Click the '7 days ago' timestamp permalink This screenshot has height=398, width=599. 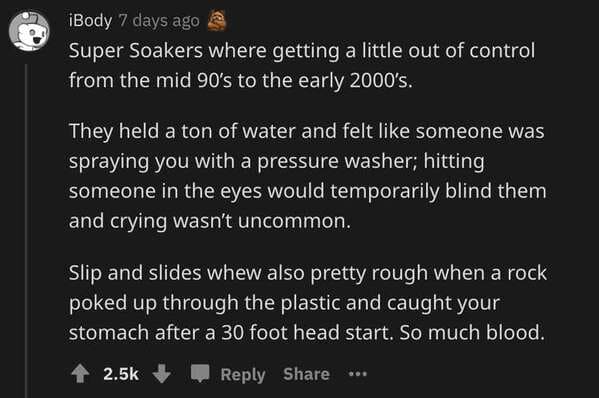(159, 21)
